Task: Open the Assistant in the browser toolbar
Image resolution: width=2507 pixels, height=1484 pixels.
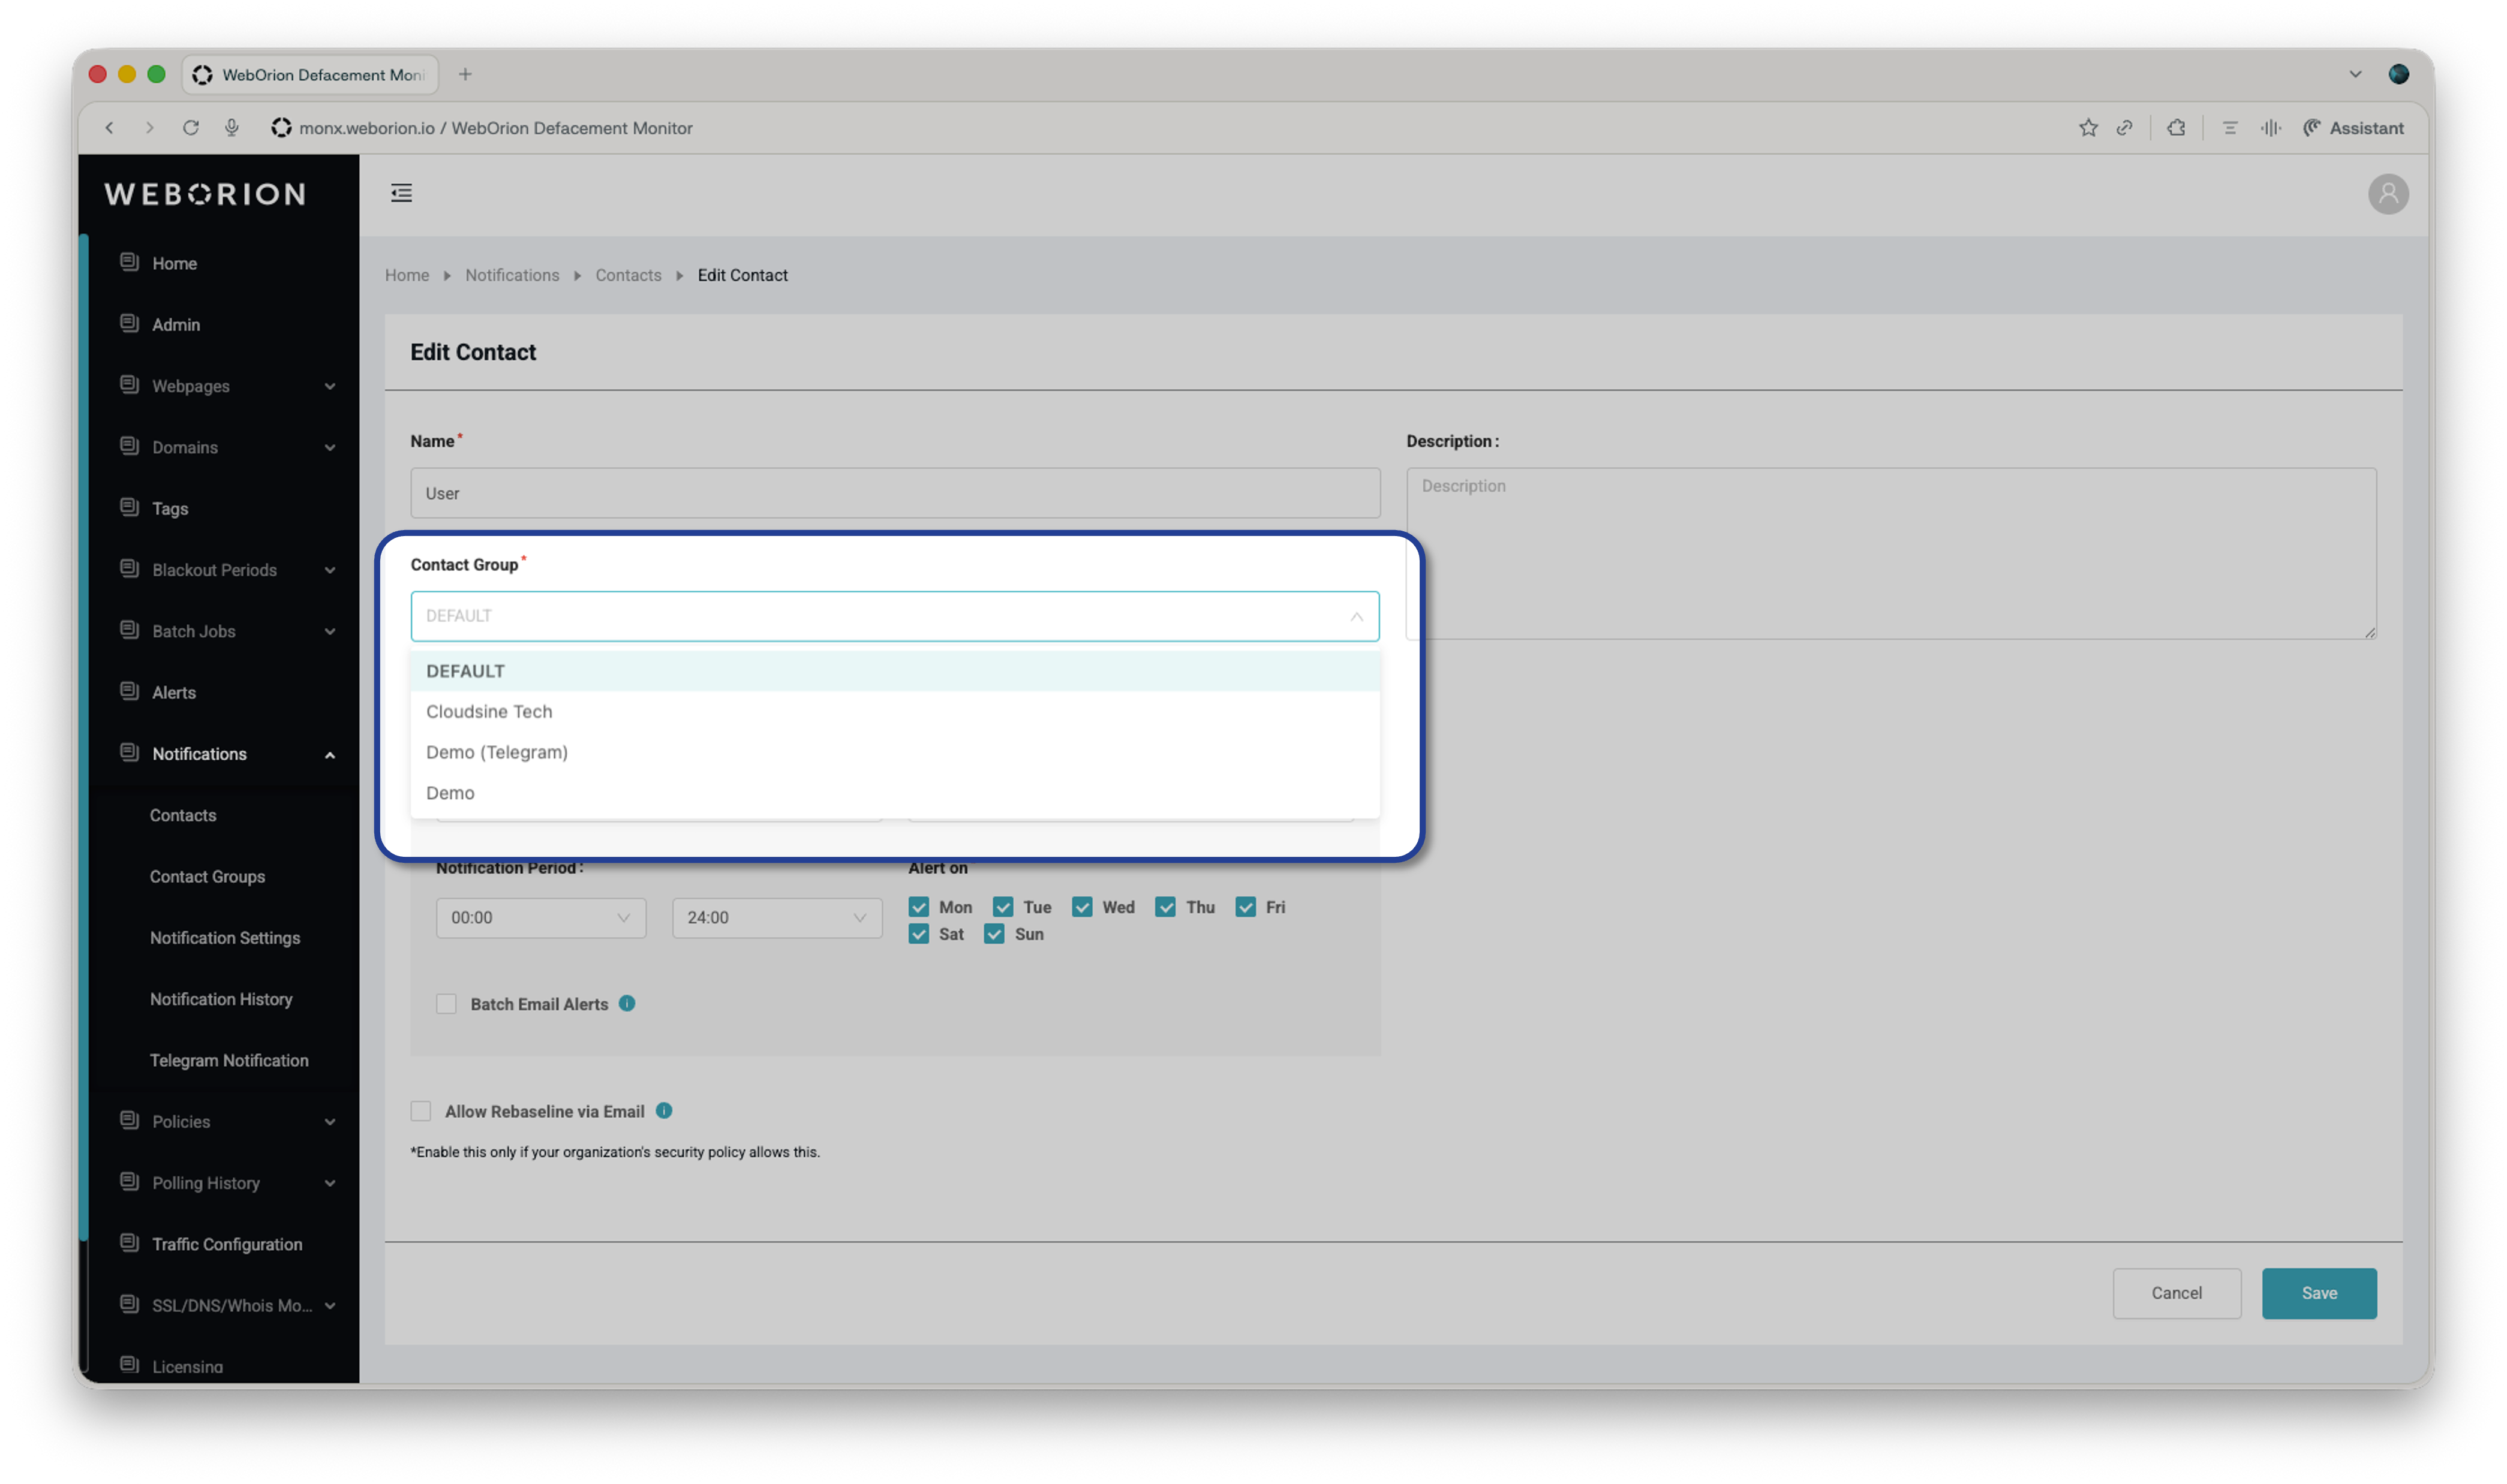Action: pyautogui.click(x=2352, y=127)
